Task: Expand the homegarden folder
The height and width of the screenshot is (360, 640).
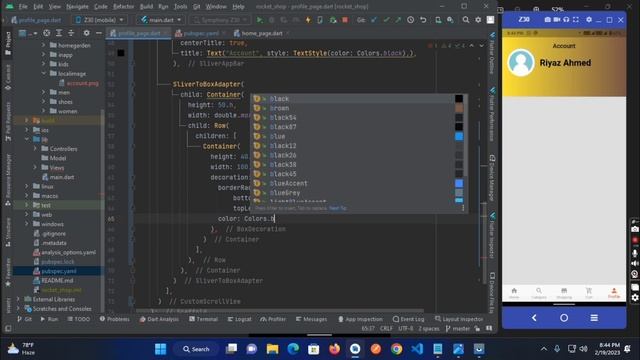Action: point(43,45)
